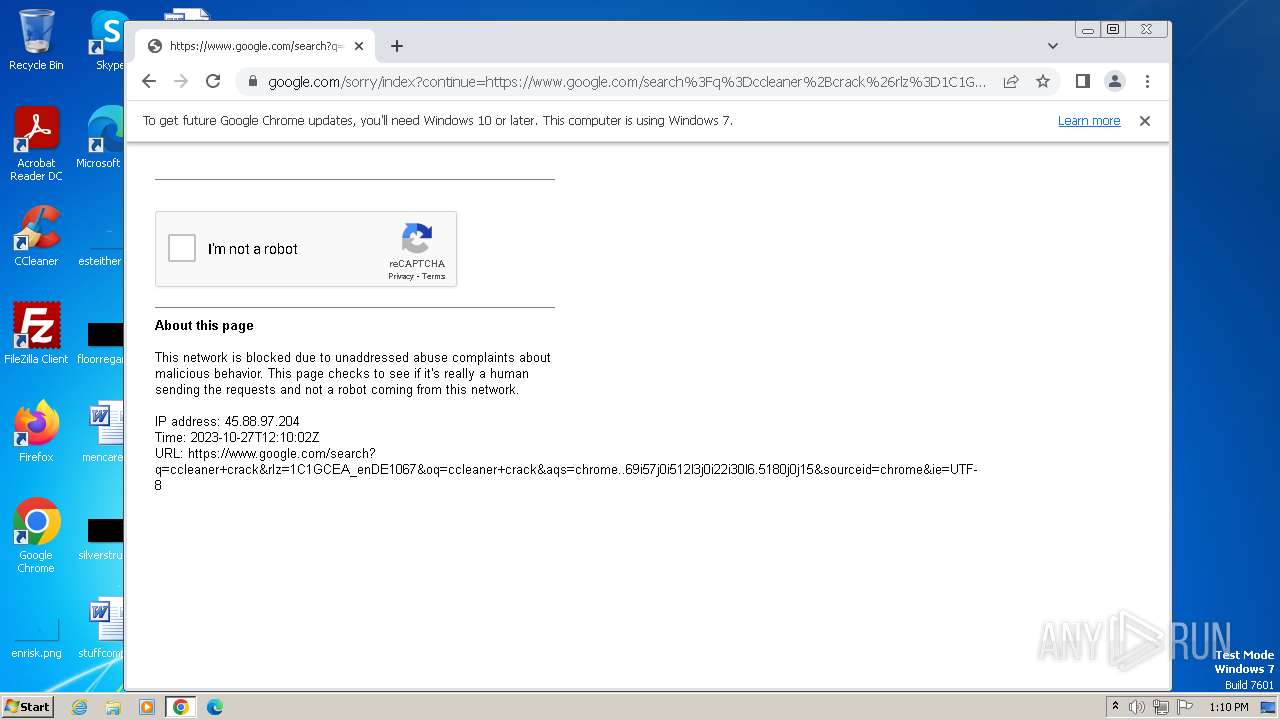1280x720 pixels.
Task: Open Chrome side panel
Action: coord(1082,81)
